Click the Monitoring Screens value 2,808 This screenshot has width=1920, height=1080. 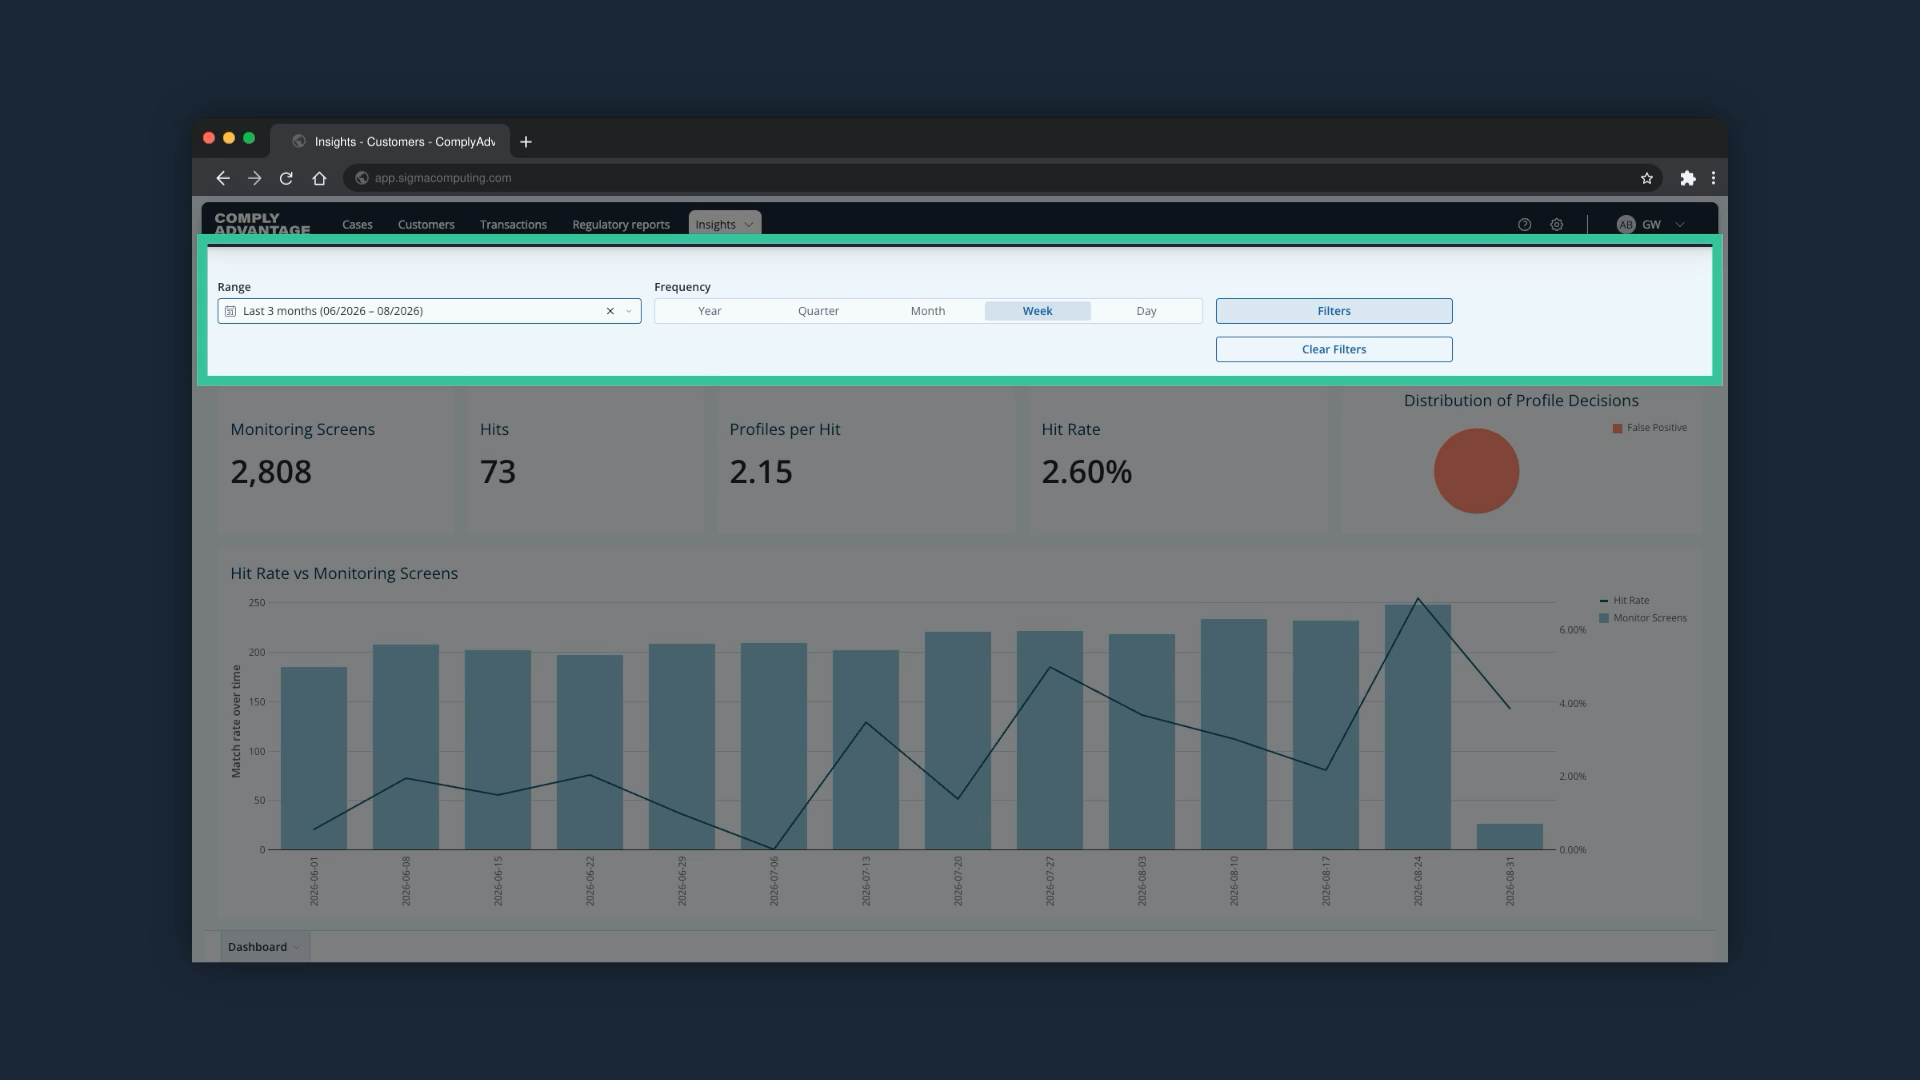coord(271,472)
